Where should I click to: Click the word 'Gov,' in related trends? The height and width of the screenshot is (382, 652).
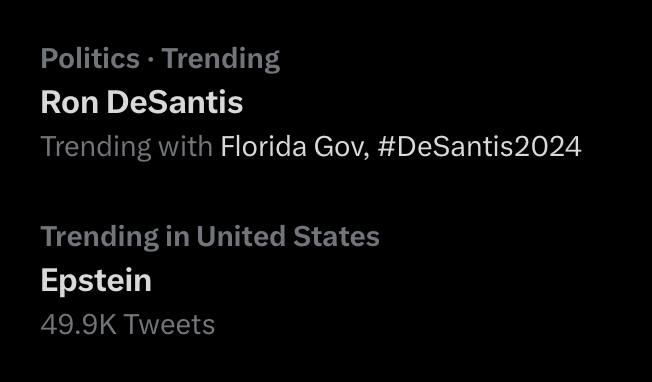341,147
